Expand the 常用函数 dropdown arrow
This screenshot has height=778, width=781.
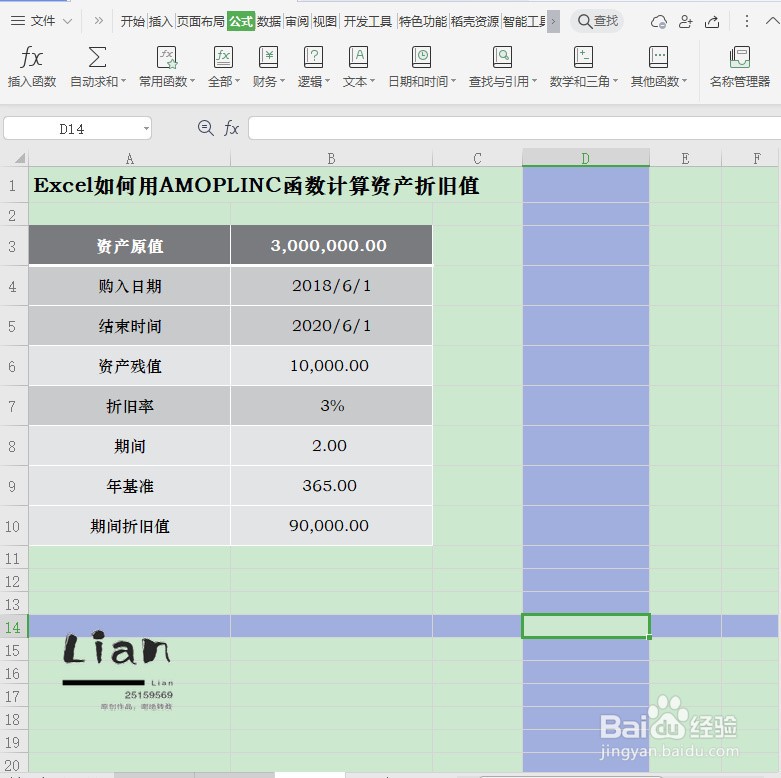(192, 81)
